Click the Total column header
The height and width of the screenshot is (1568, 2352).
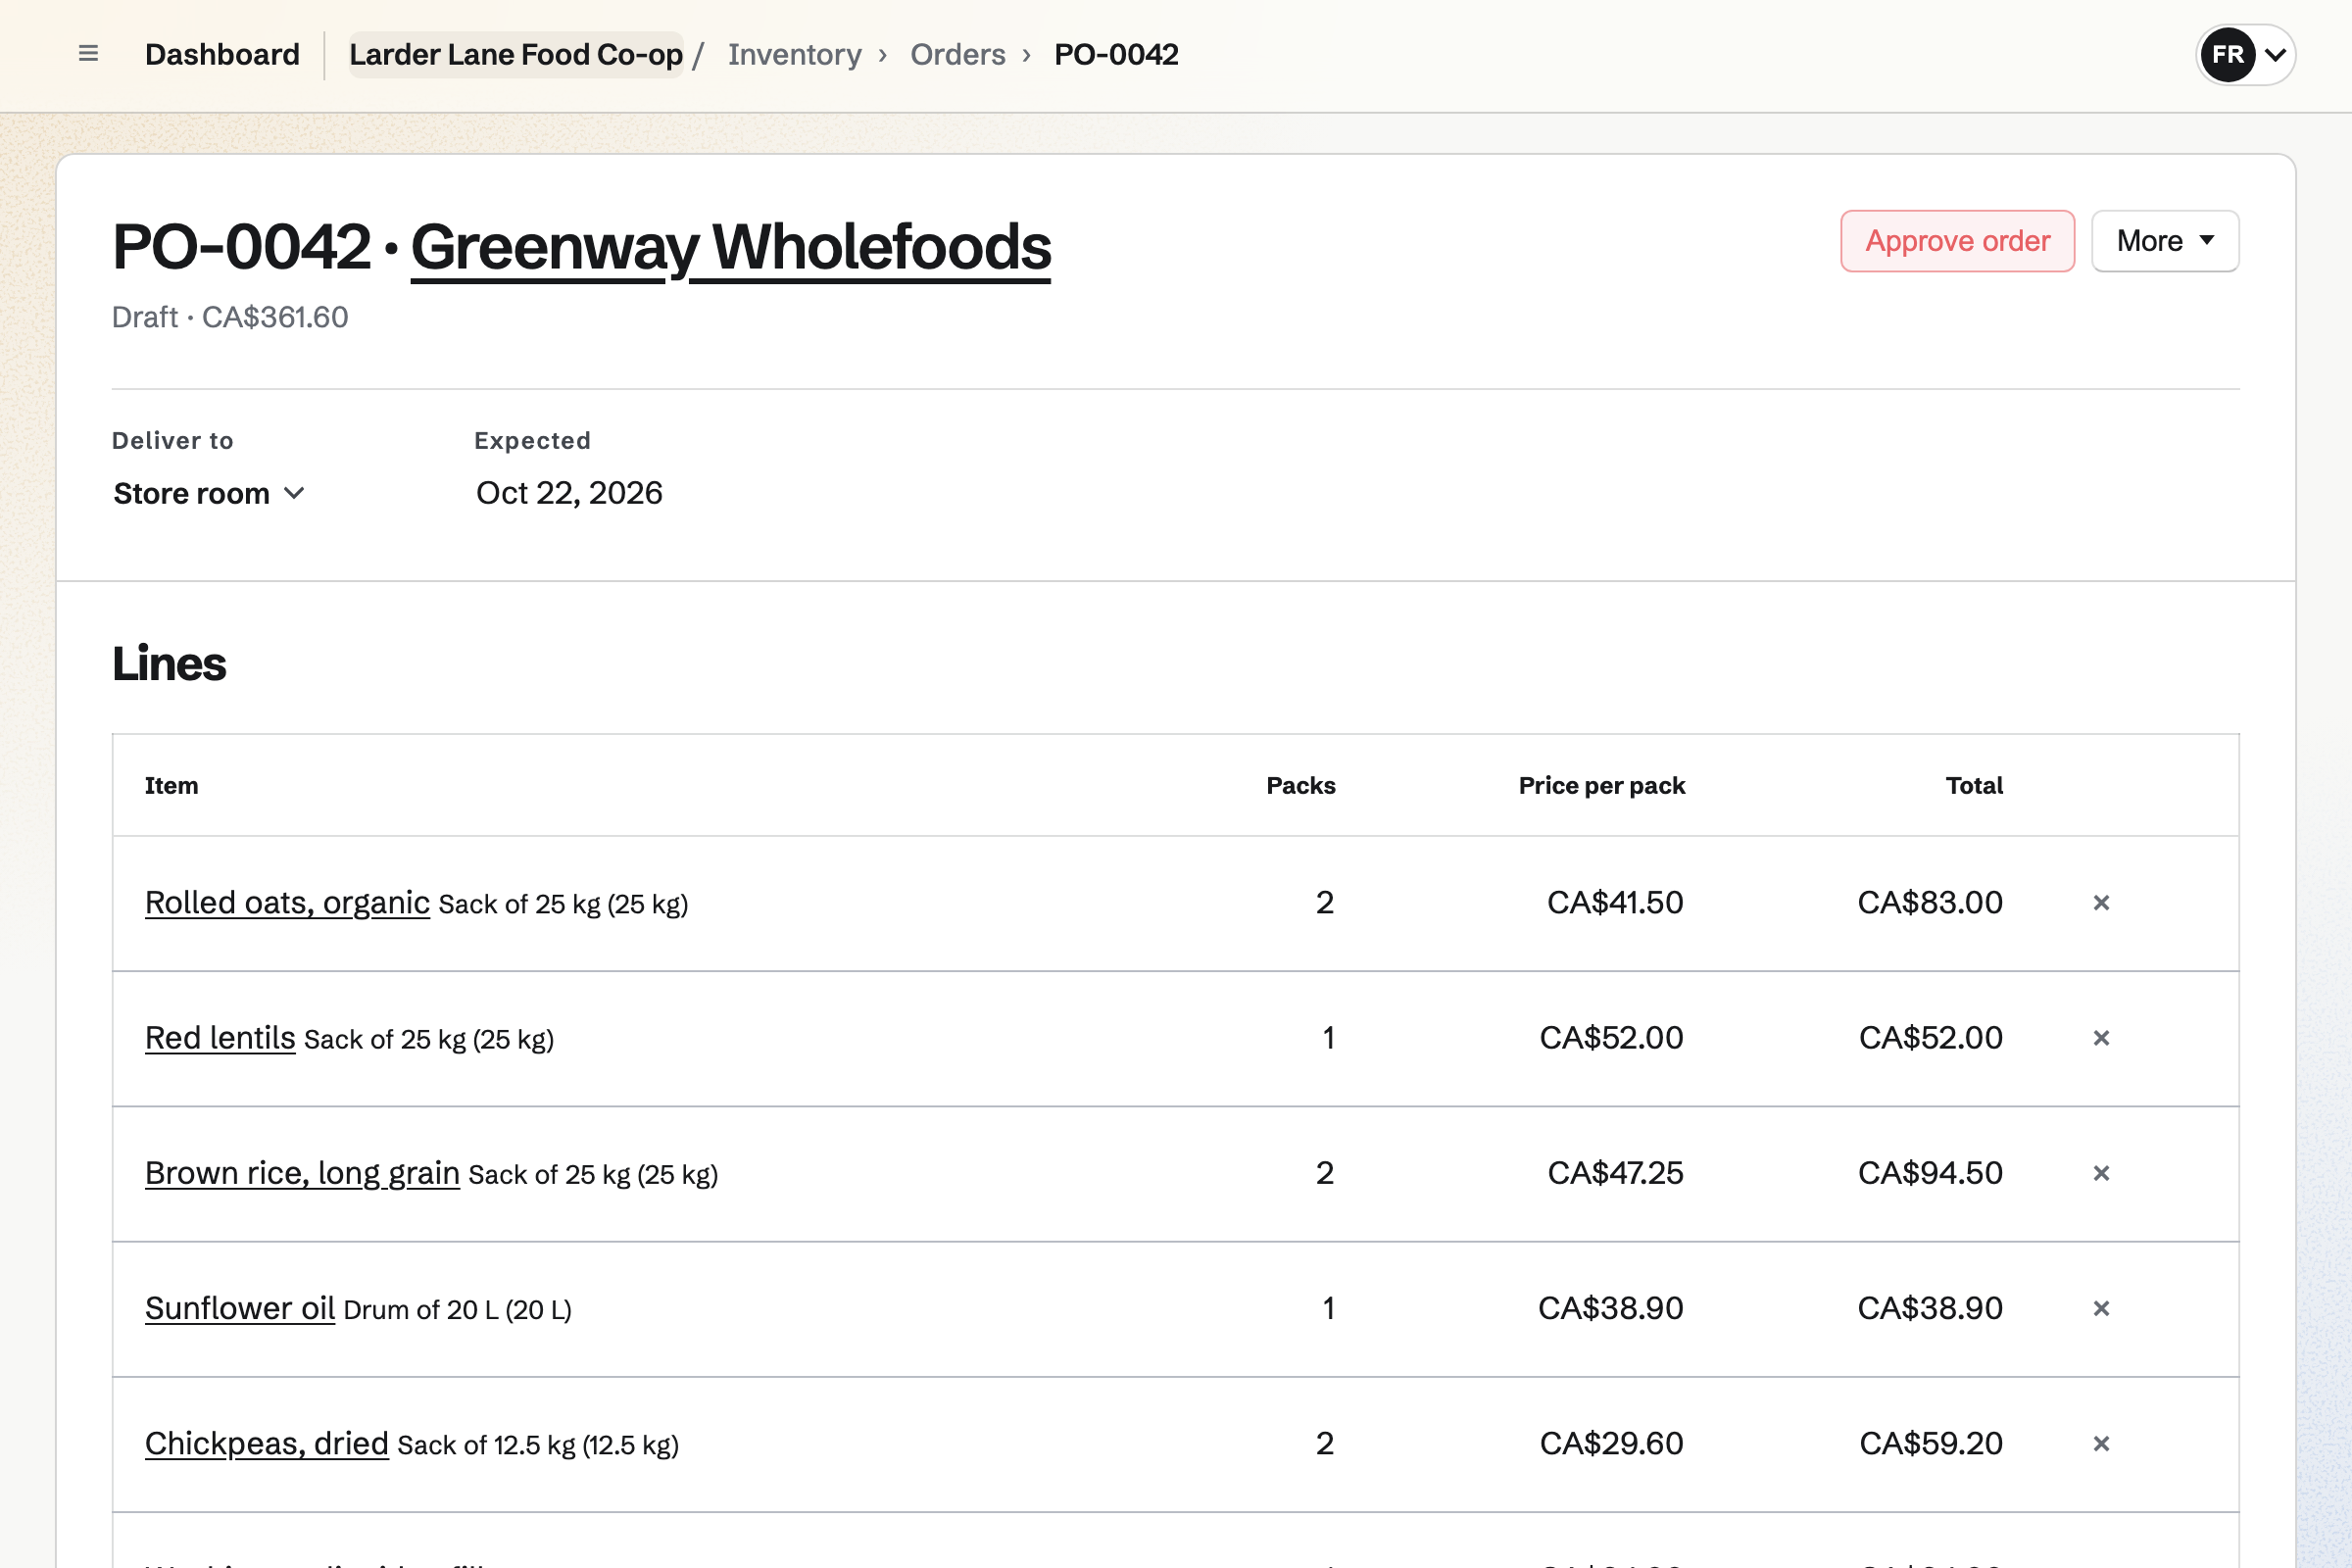(1974, 786)
